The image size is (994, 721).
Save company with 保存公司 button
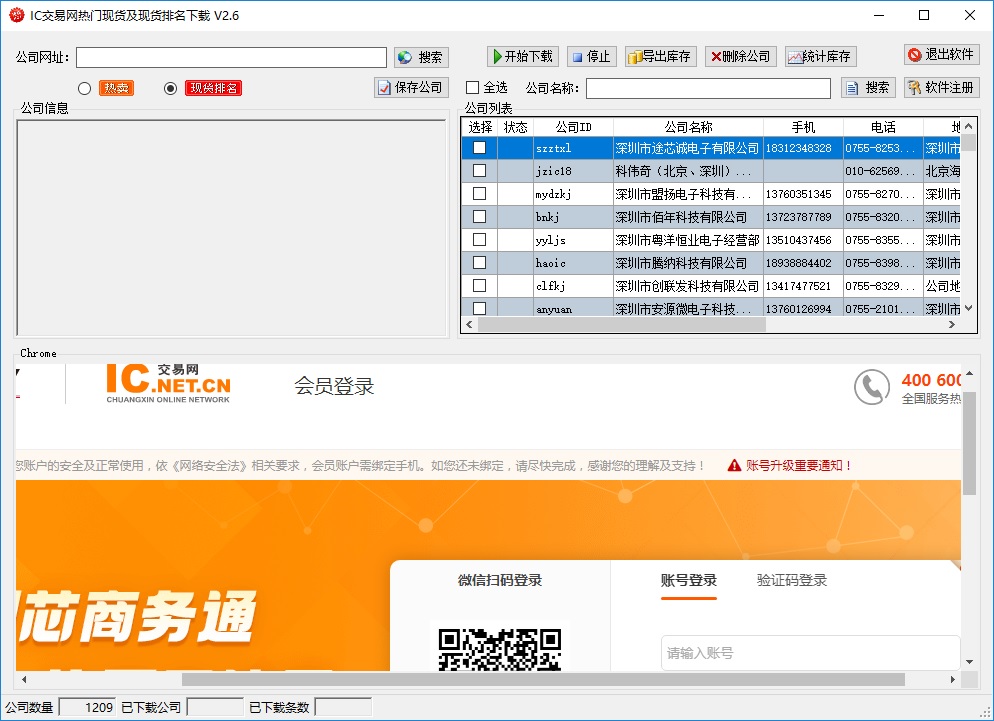[x=411, y=87]
